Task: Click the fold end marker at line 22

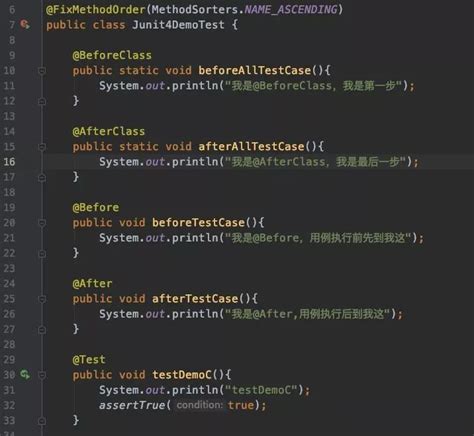Action: (42, 253)
